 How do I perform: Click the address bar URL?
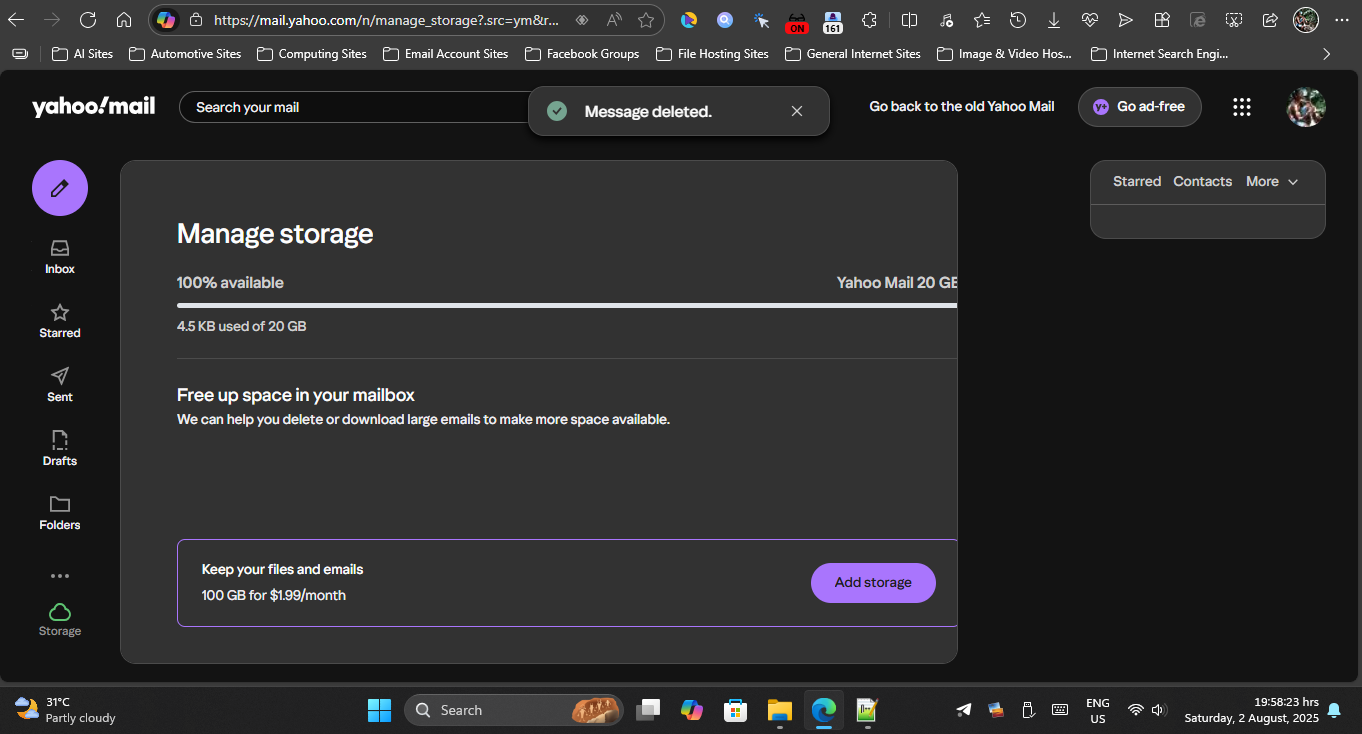[x=386, y=20]
